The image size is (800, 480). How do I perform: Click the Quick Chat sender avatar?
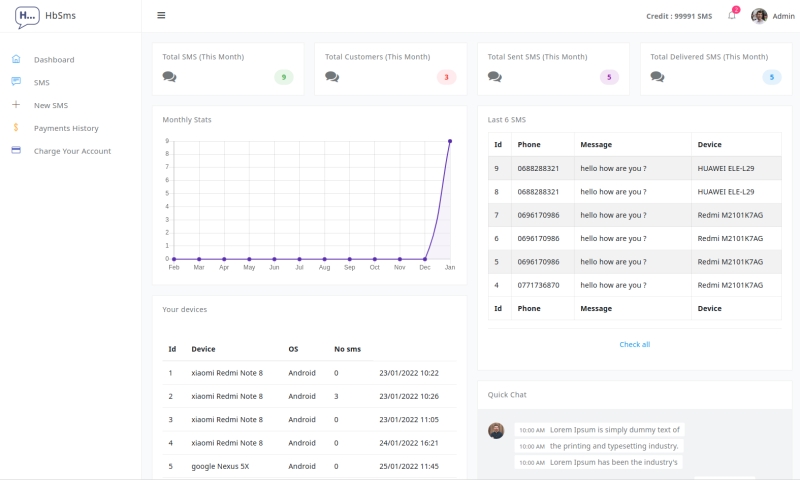tap(496, 430)
